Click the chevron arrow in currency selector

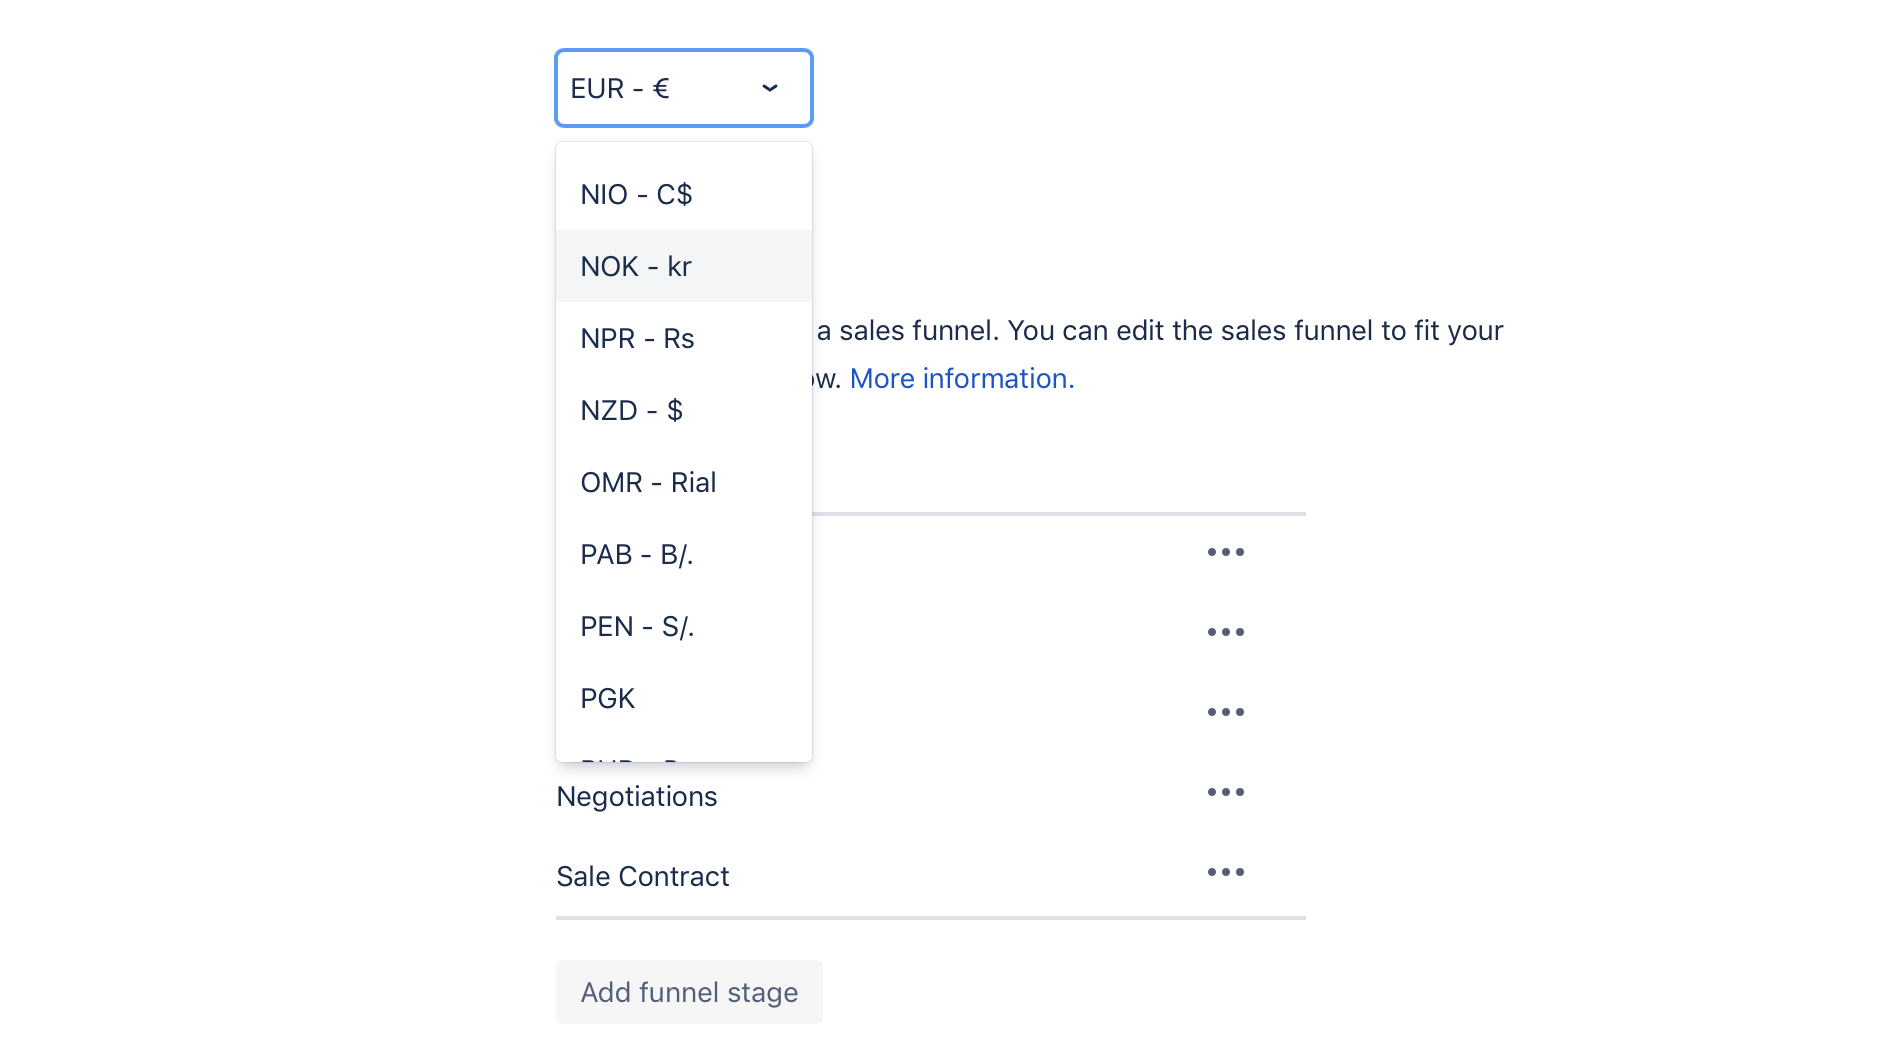click(x=770, y=88)
